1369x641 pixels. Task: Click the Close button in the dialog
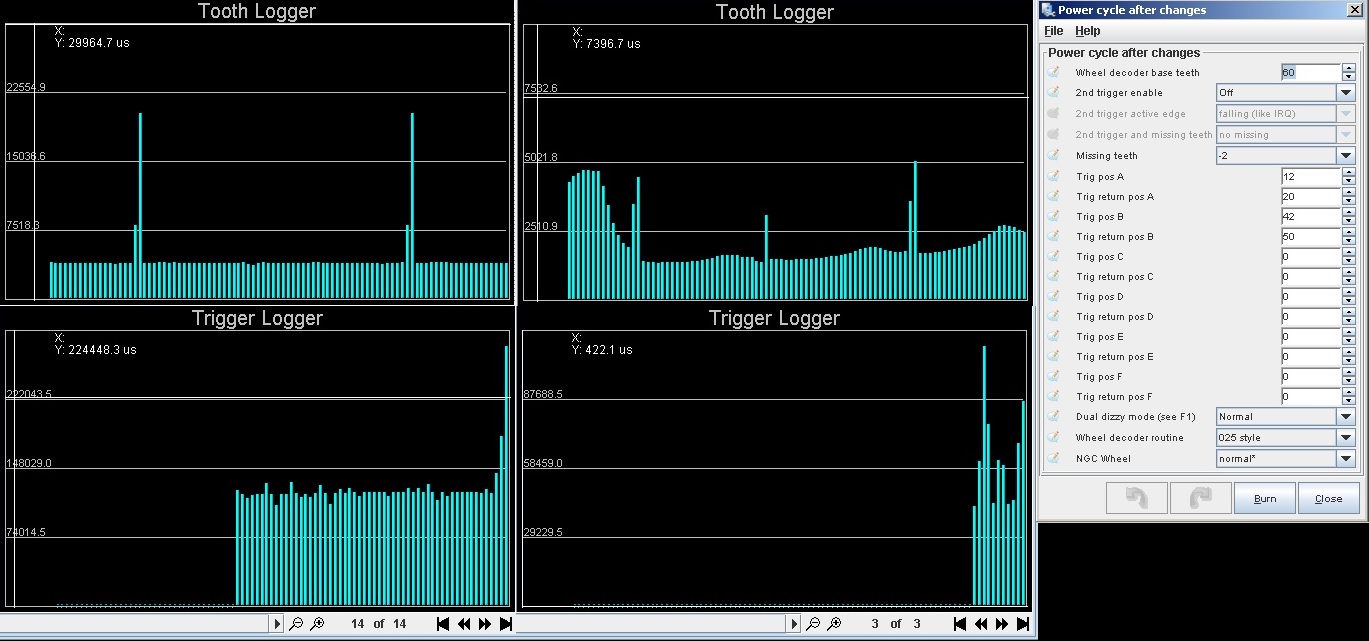coord(1329,498)
